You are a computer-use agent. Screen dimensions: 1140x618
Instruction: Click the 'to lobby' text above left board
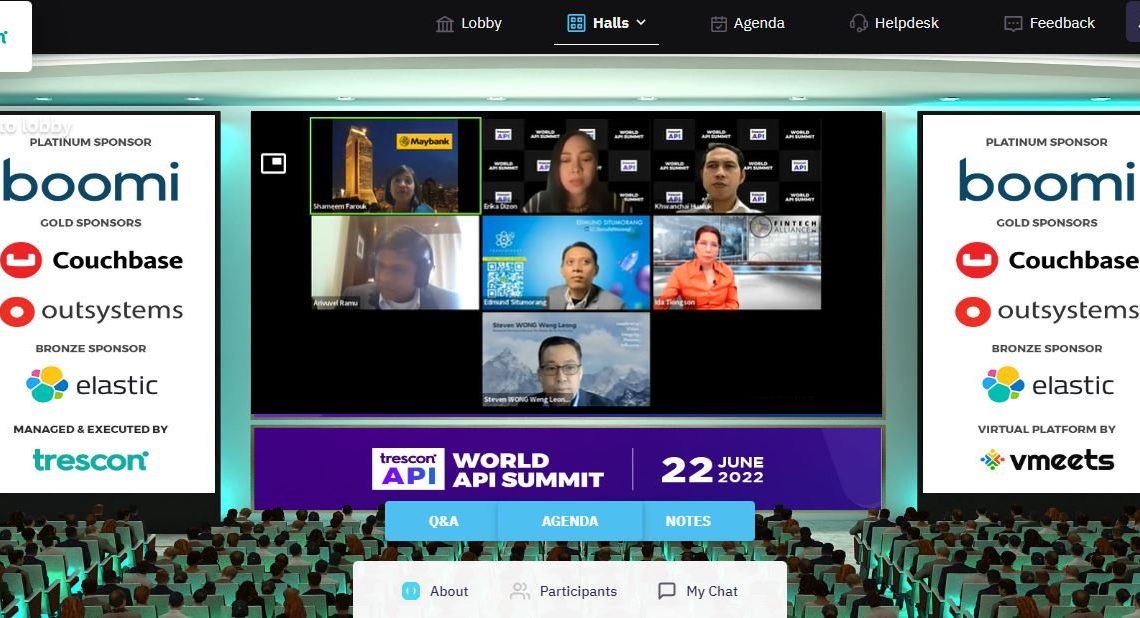click(x=36, y=127)
